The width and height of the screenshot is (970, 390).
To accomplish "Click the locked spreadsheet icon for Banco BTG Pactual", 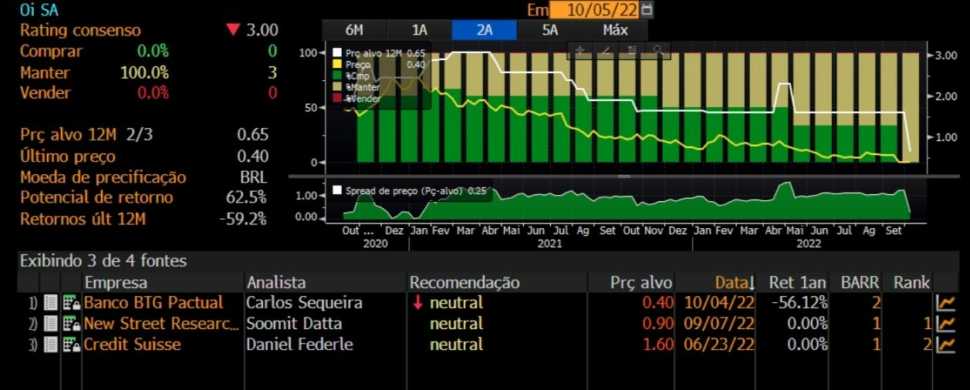I will [71, 303].
